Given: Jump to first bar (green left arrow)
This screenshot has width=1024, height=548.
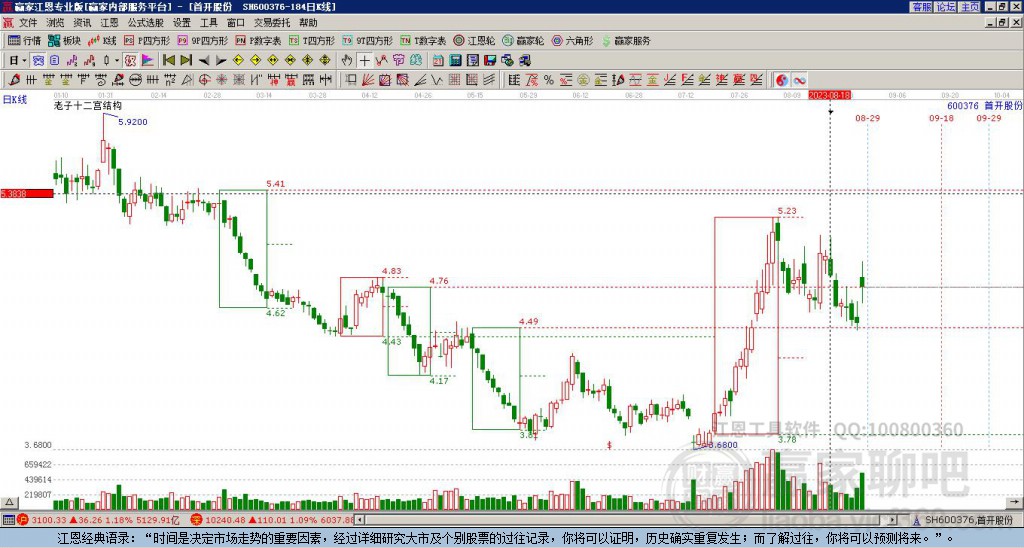Looking at the screenshot, I should (169, 61).
